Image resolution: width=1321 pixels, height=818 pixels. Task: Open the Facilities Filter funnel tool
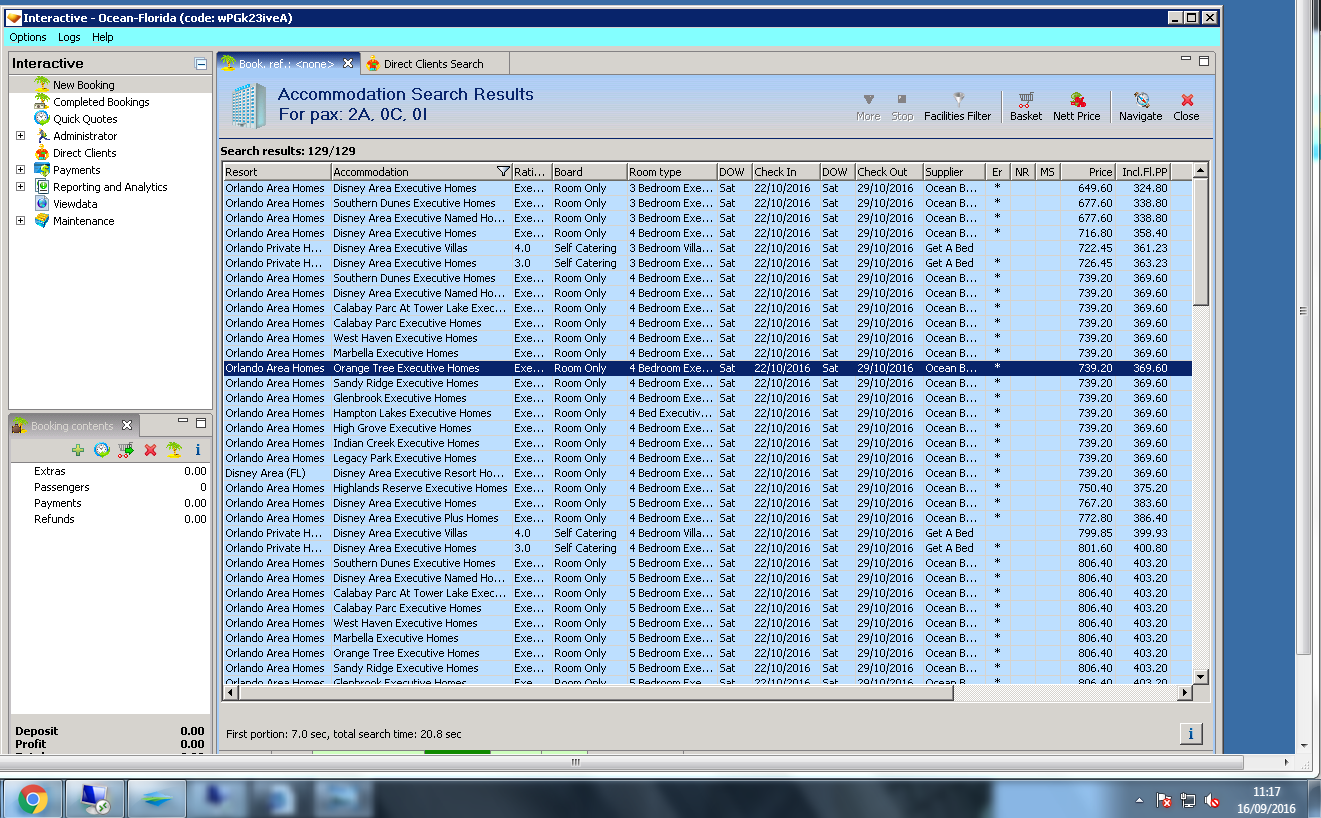[x=957, y=107]
